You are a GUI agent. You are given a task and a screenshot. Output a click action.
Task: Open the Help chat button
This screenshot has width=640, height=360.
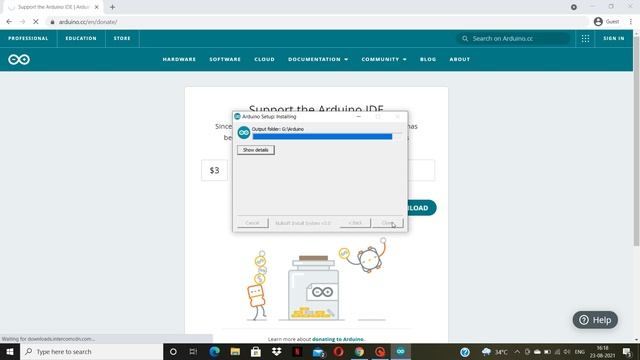[x=595, y=320]
